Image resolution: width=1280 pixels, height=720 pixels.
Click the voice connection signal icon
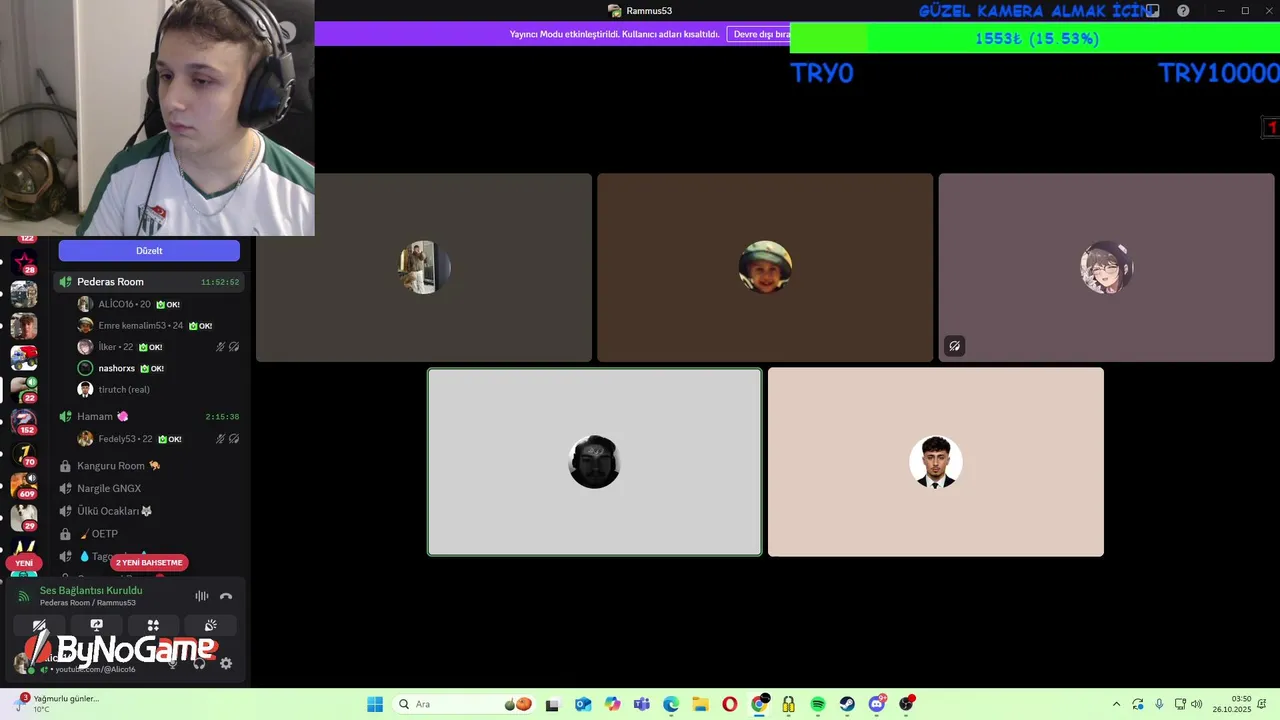[x=24, y=596]
